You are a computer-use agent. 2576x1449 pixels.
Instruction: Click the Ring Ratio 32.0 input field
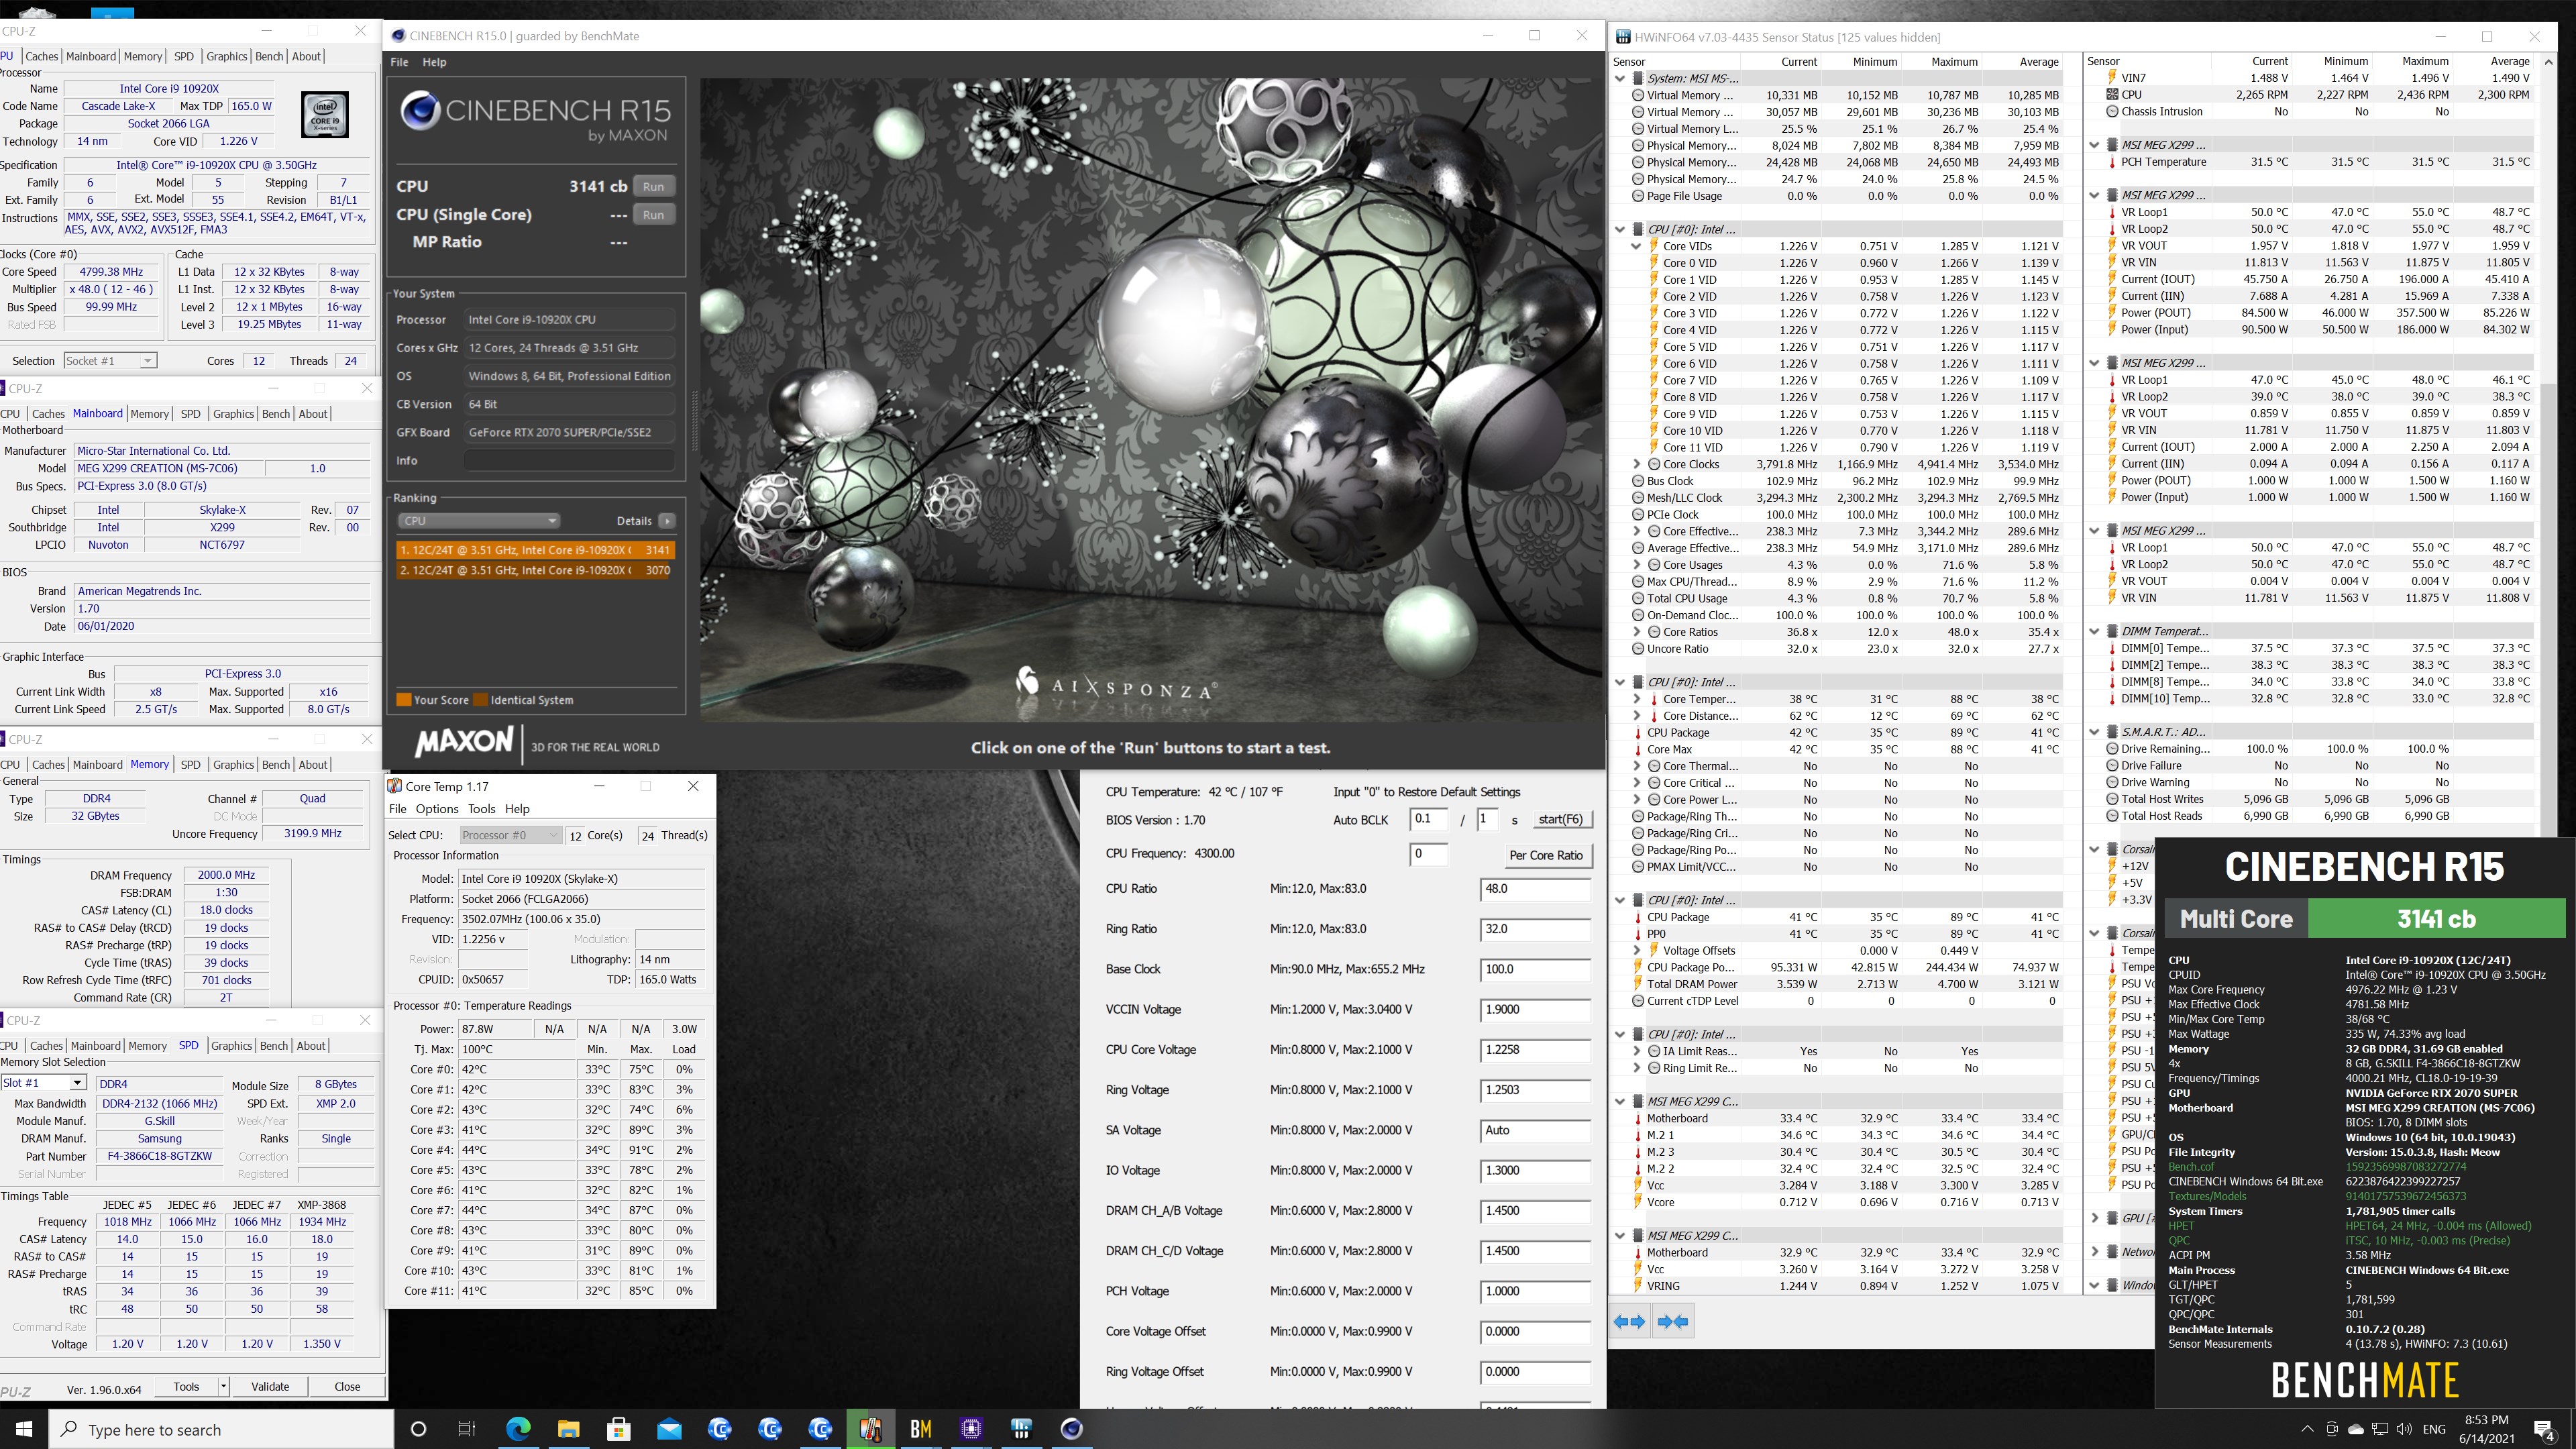coord(1534,929)
